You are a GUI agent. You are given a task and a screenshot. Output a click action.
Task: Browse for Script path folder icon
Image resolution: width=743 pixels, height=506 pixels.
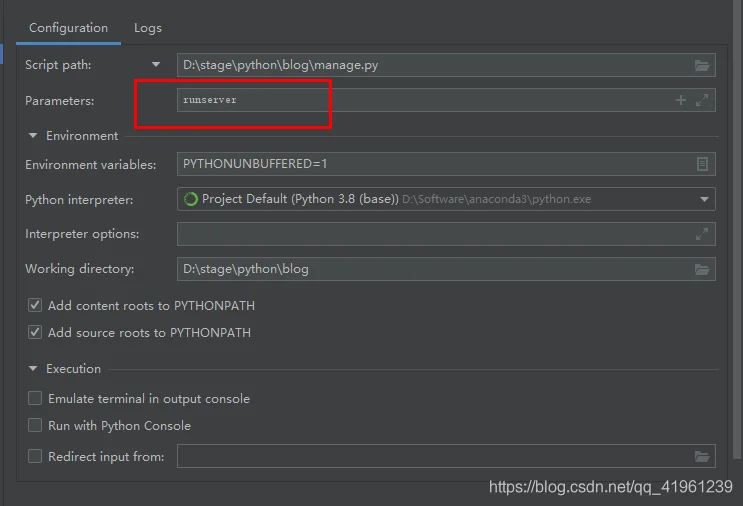(702, 65)
